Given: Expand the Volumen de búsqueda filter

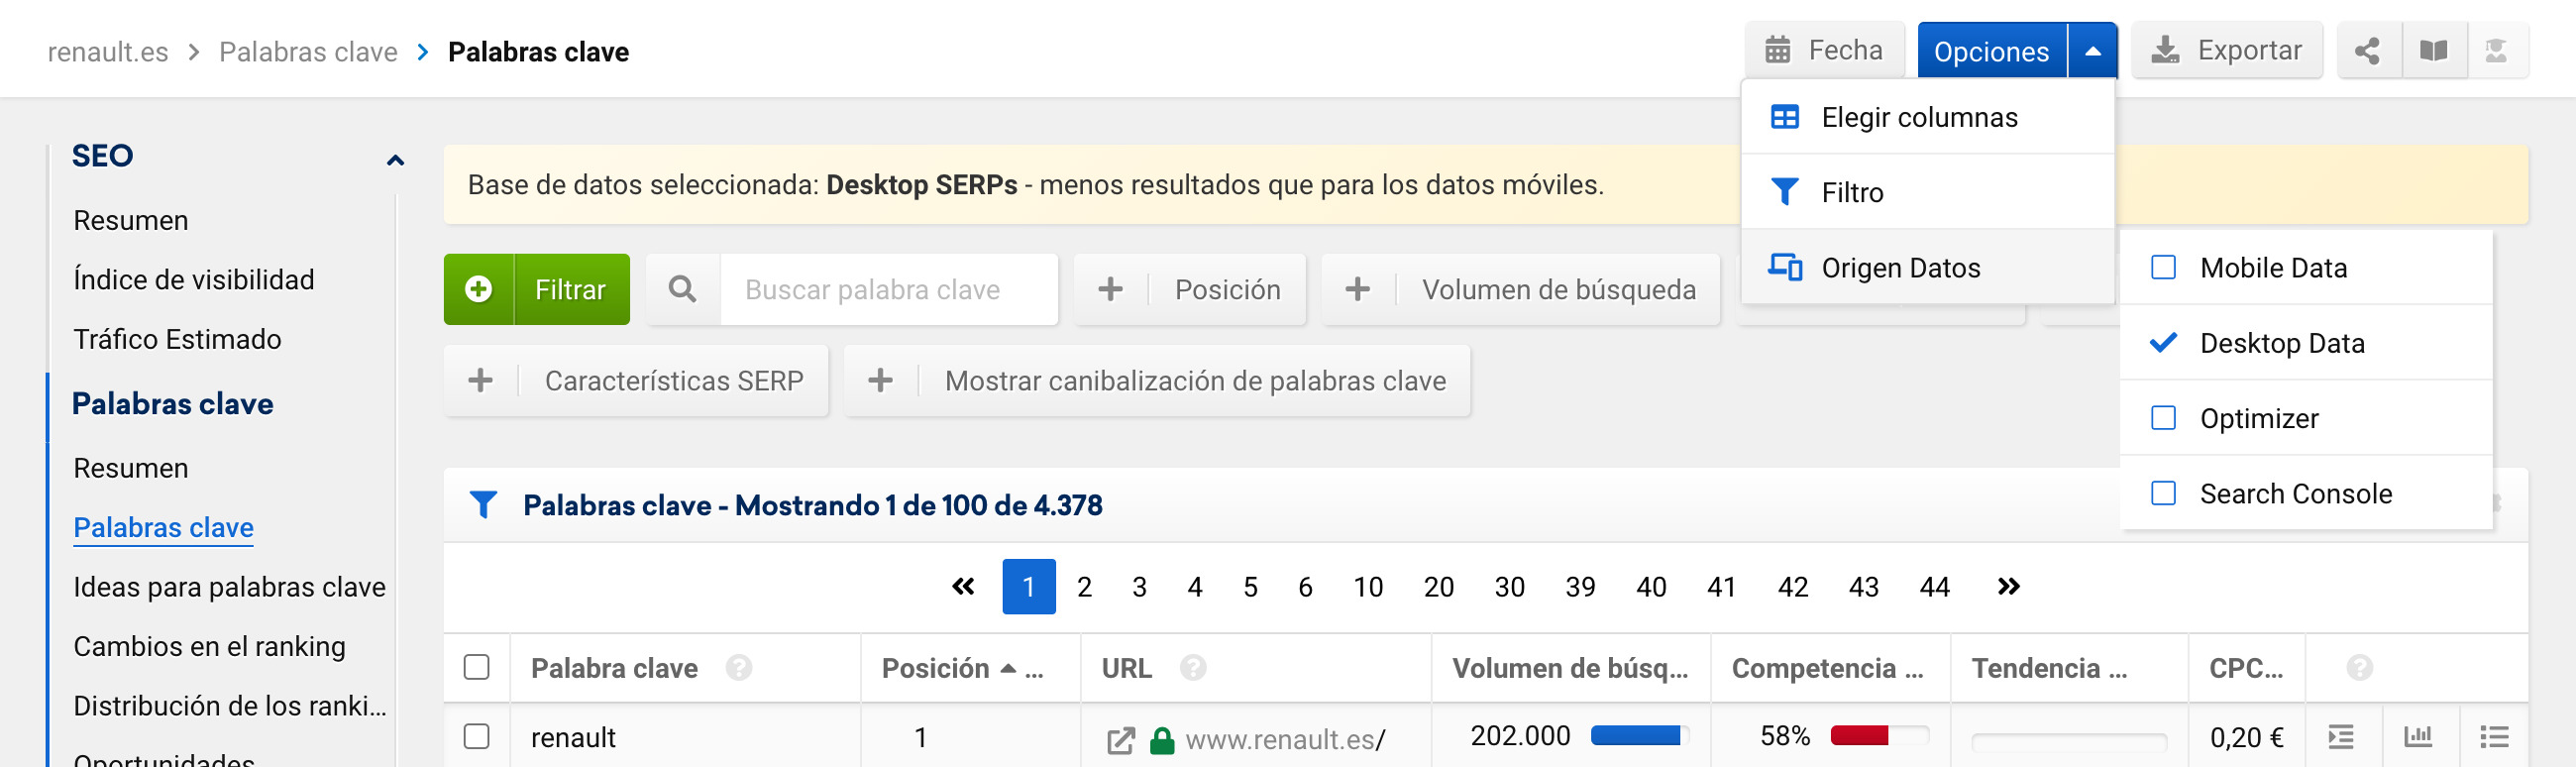Looking at the screenshot, I should (x=1520, y=289).
